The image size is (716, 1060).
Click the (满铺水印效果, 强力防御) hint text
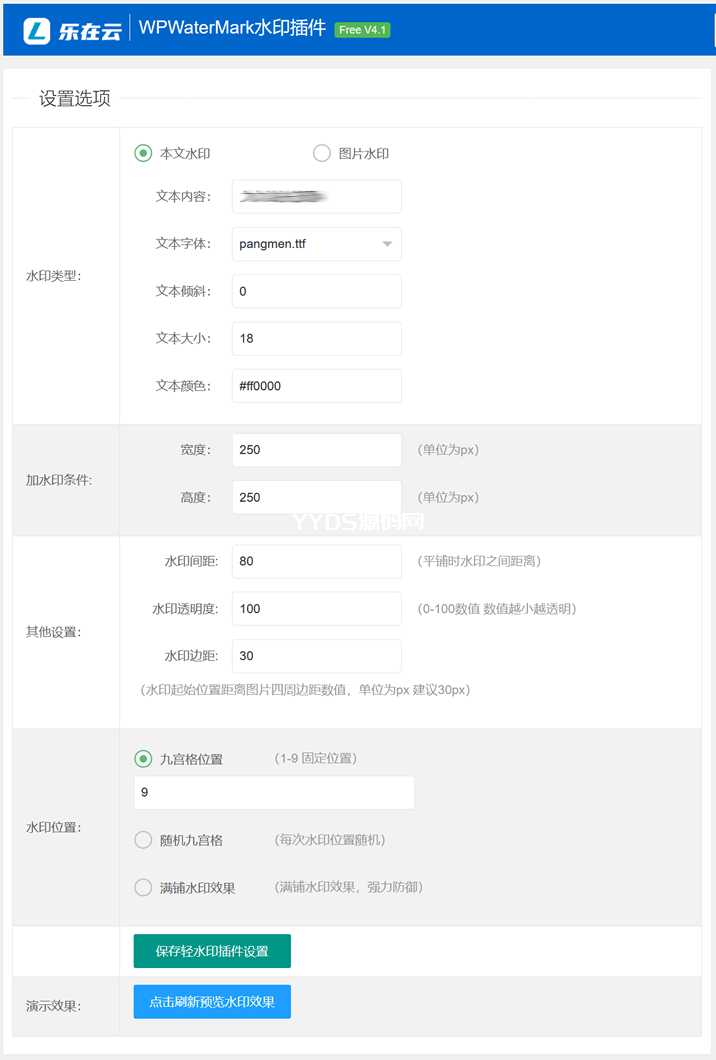click(x=349, y=887)
